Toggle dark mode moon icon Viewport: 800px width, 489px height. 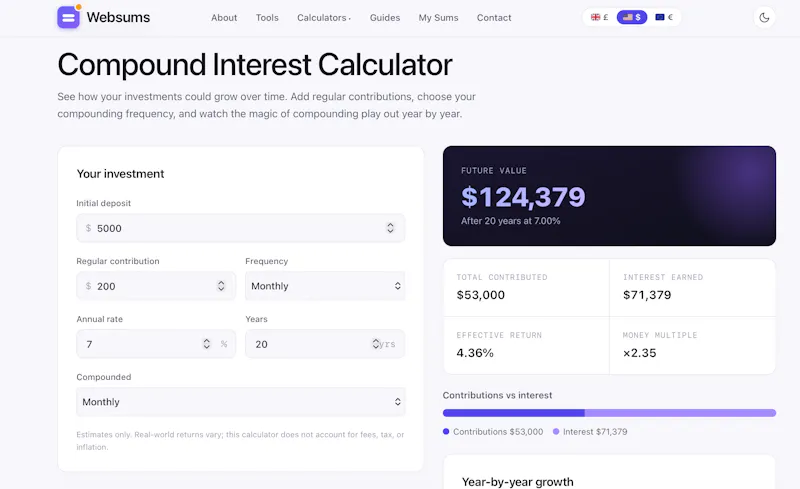[x=764, y=17]
